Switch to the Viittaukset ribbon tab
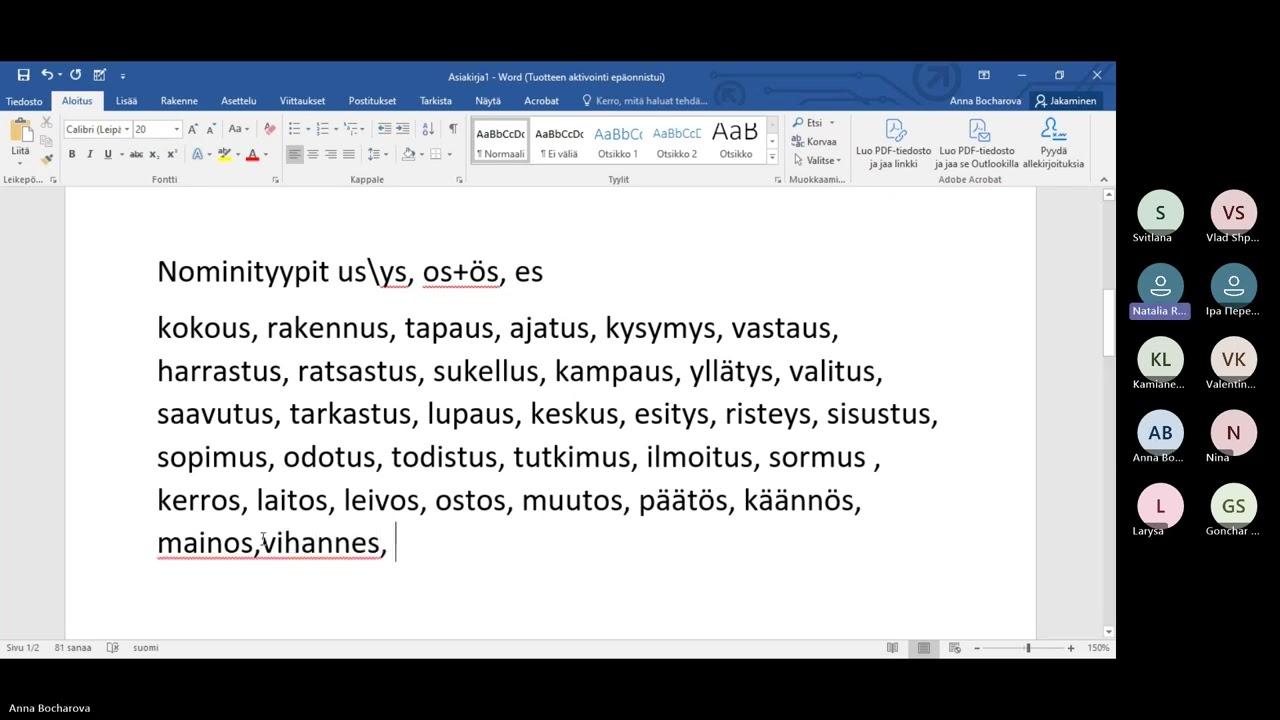 (x=302, y=101)
